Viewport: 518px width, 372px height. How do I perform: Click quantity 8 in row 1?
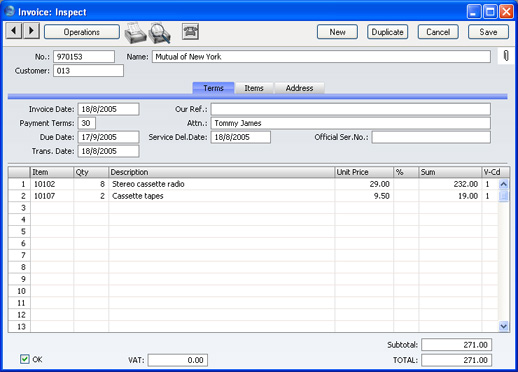tap(102, 184)
